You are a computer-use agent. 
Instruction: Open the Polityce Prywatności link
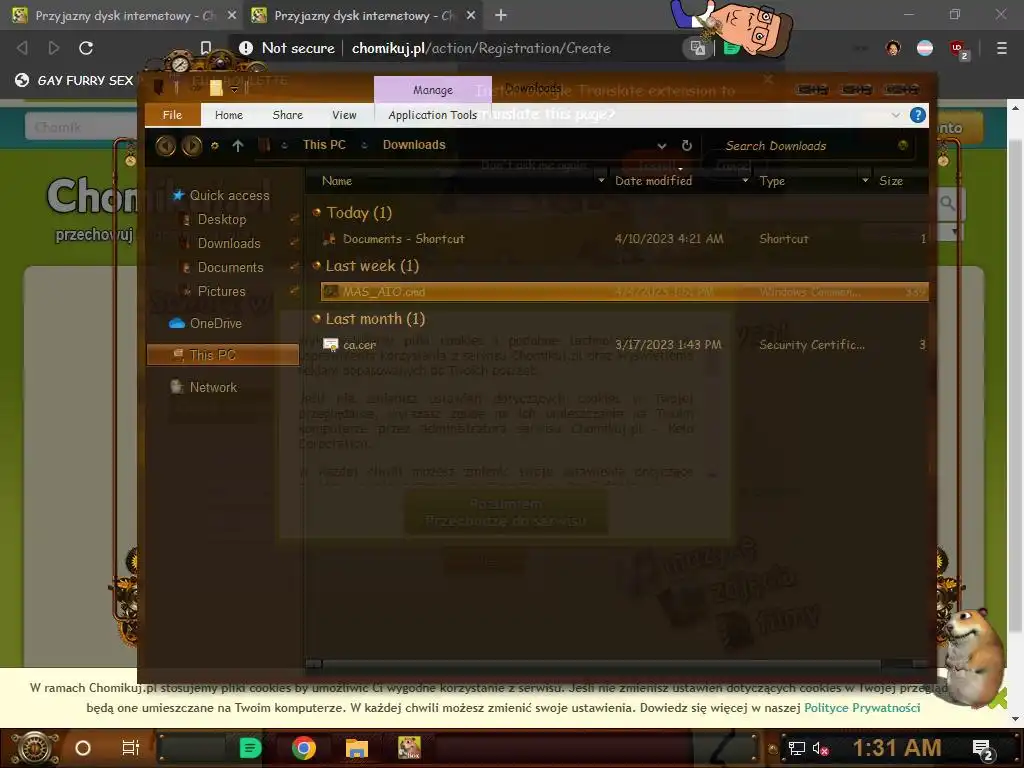861,708
